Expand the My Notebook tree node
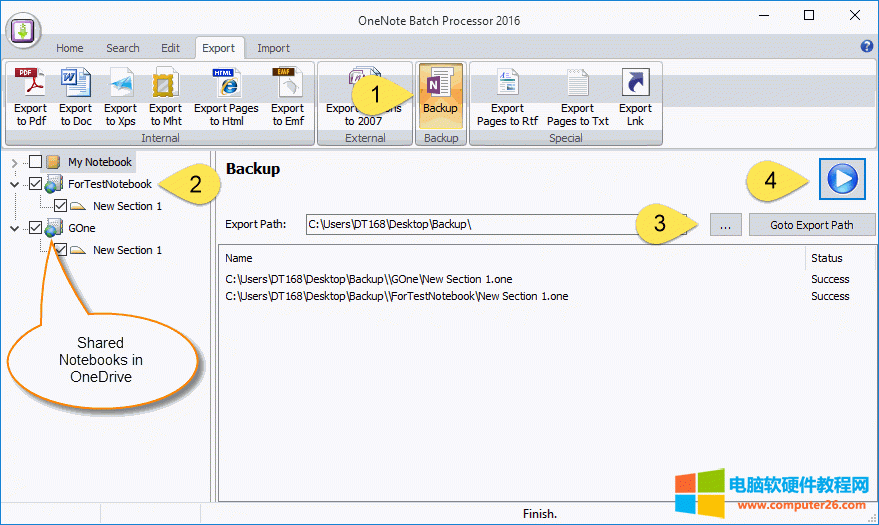This screenshot has height=525, width=879. 14,162
